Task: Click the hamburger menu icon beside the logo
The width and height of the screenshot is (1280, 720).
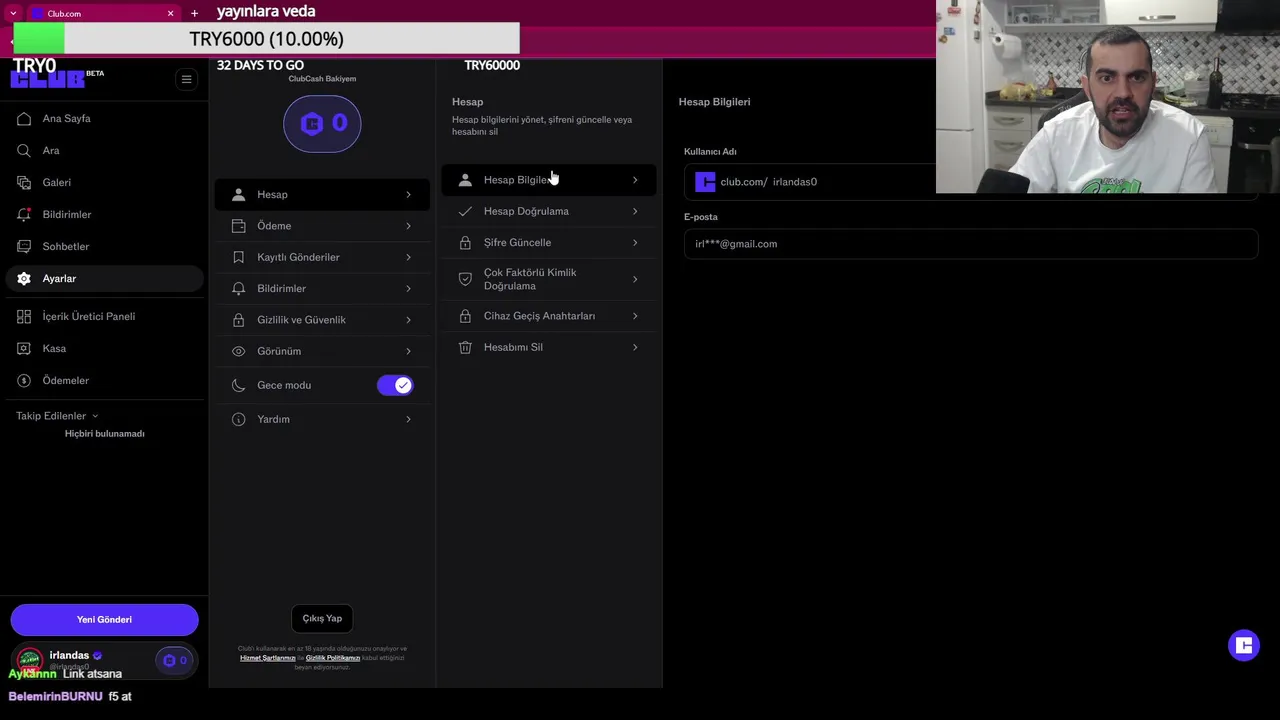Action: (x=186, y=79)
